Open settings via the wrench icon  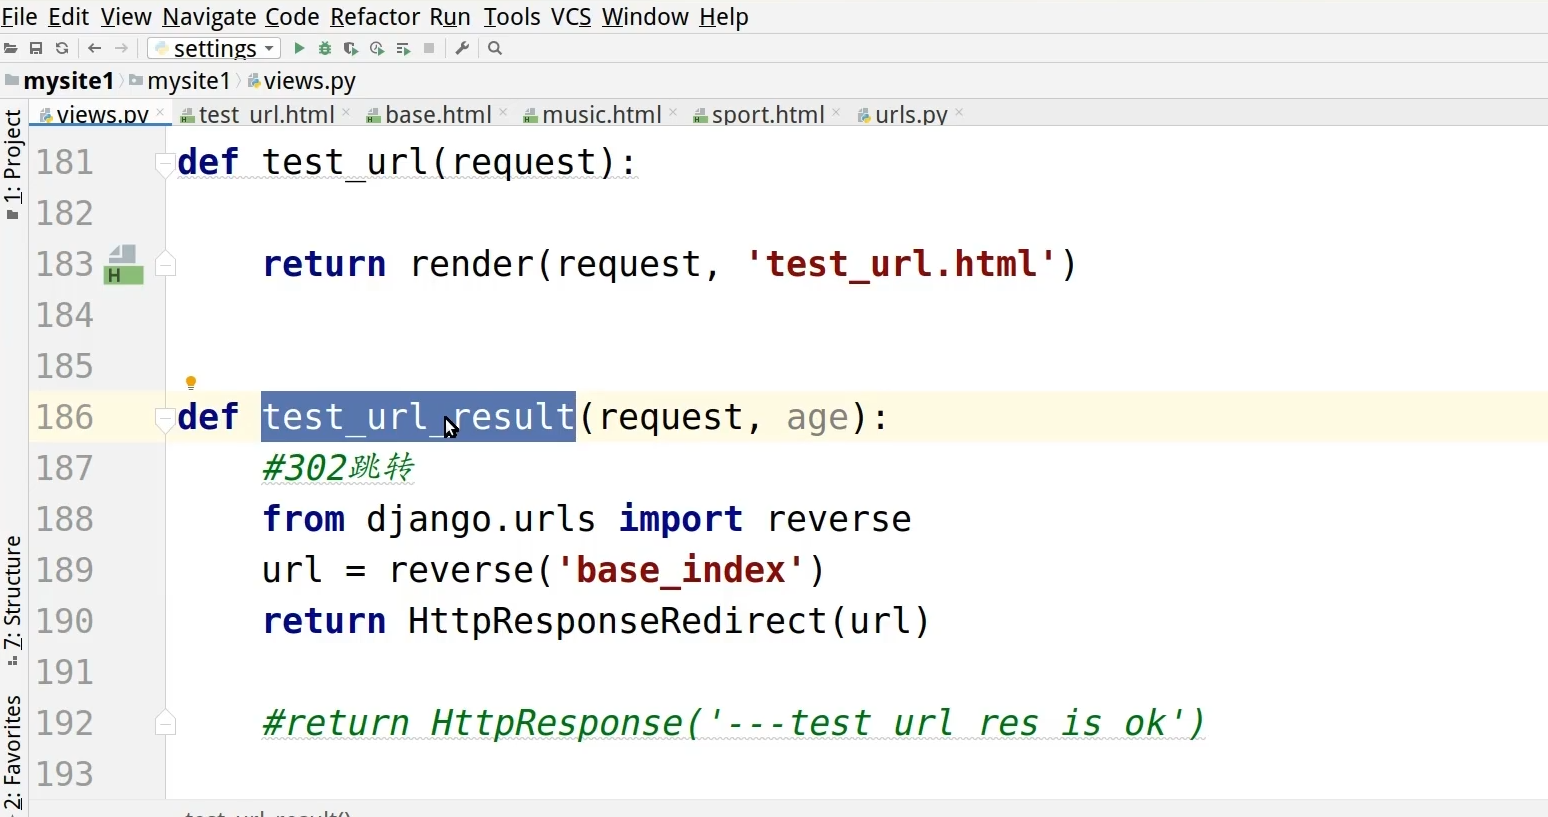[462, 48]
